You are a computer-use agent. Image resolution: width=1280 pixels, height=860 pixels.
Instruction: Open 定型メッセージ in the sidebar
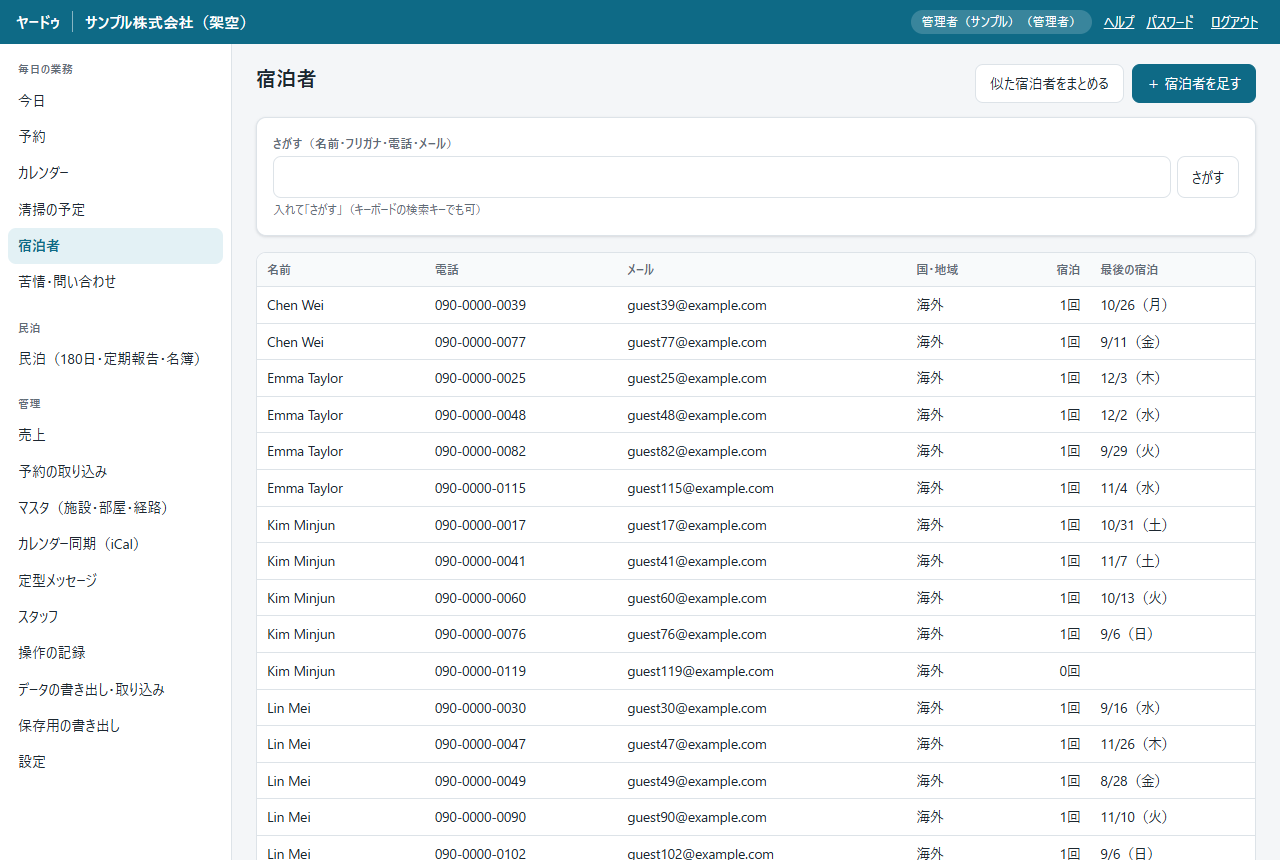click(115, 580)
